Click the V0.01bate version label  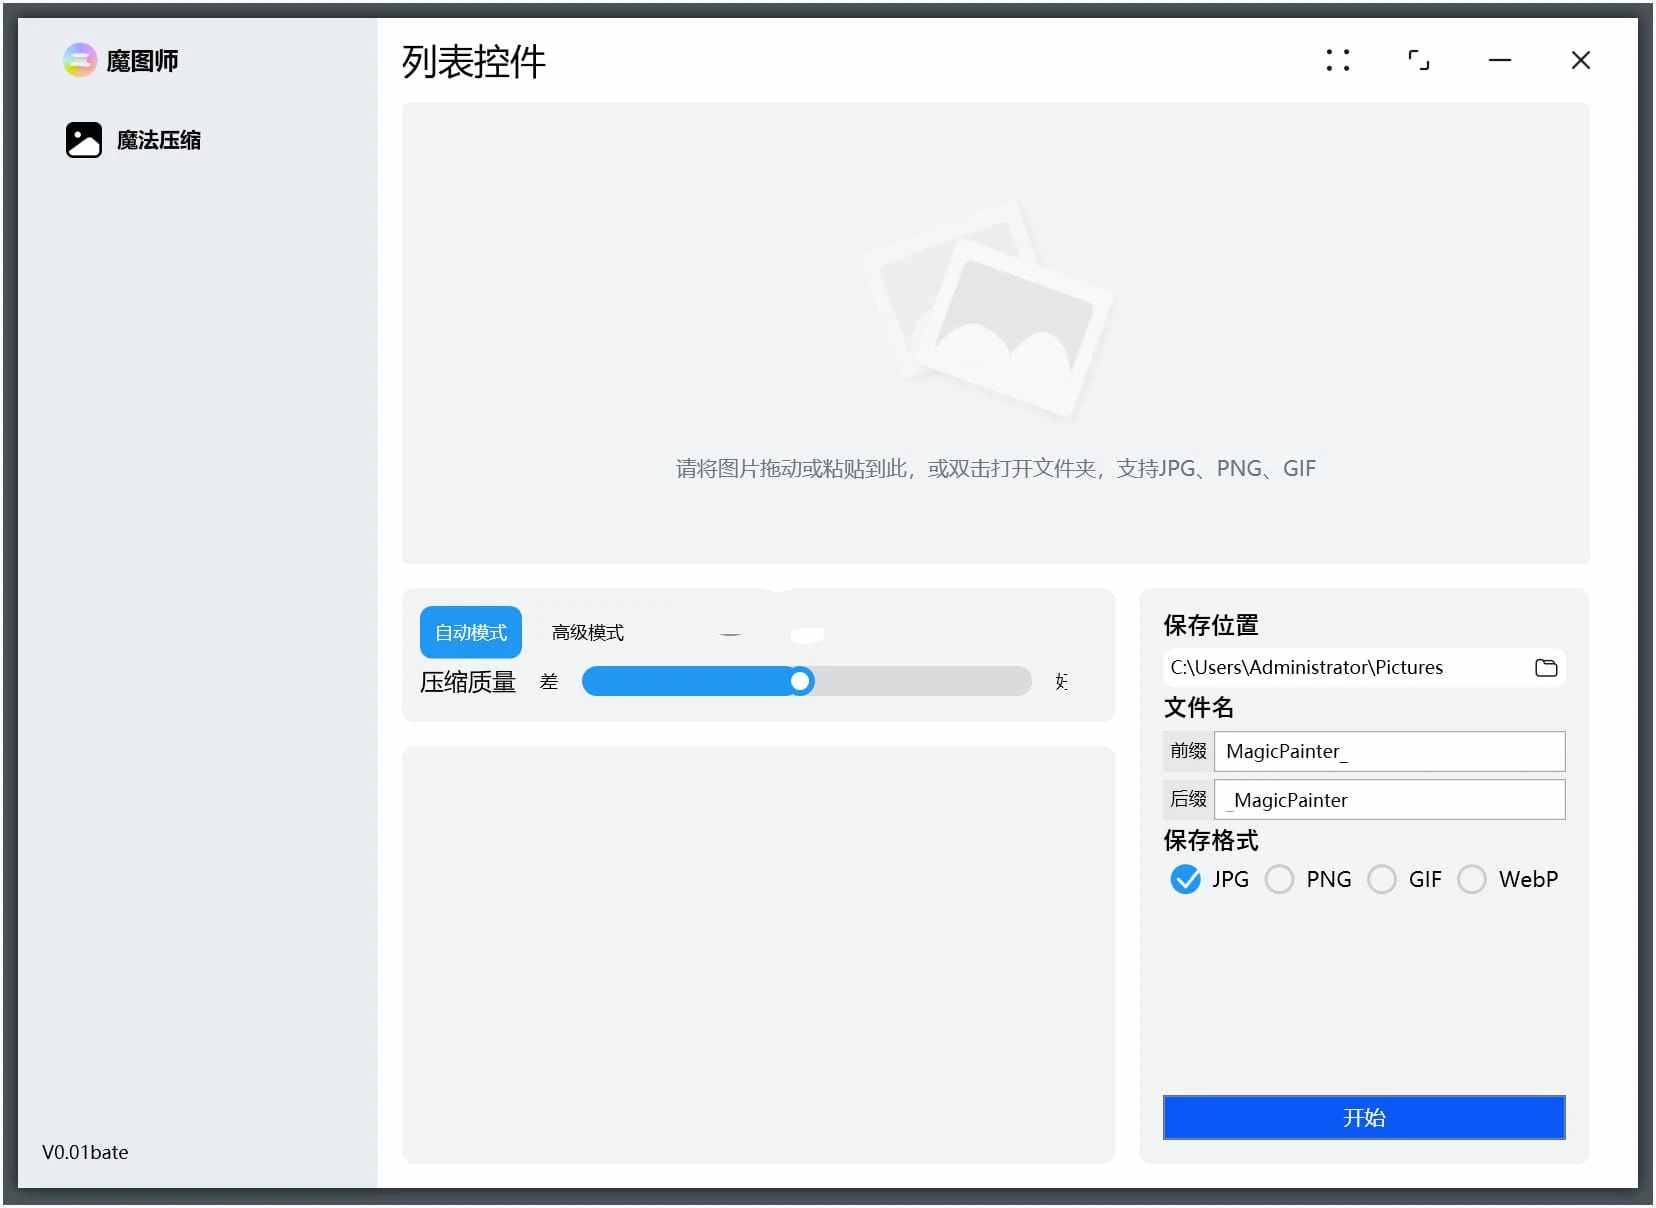(84, 1152)
